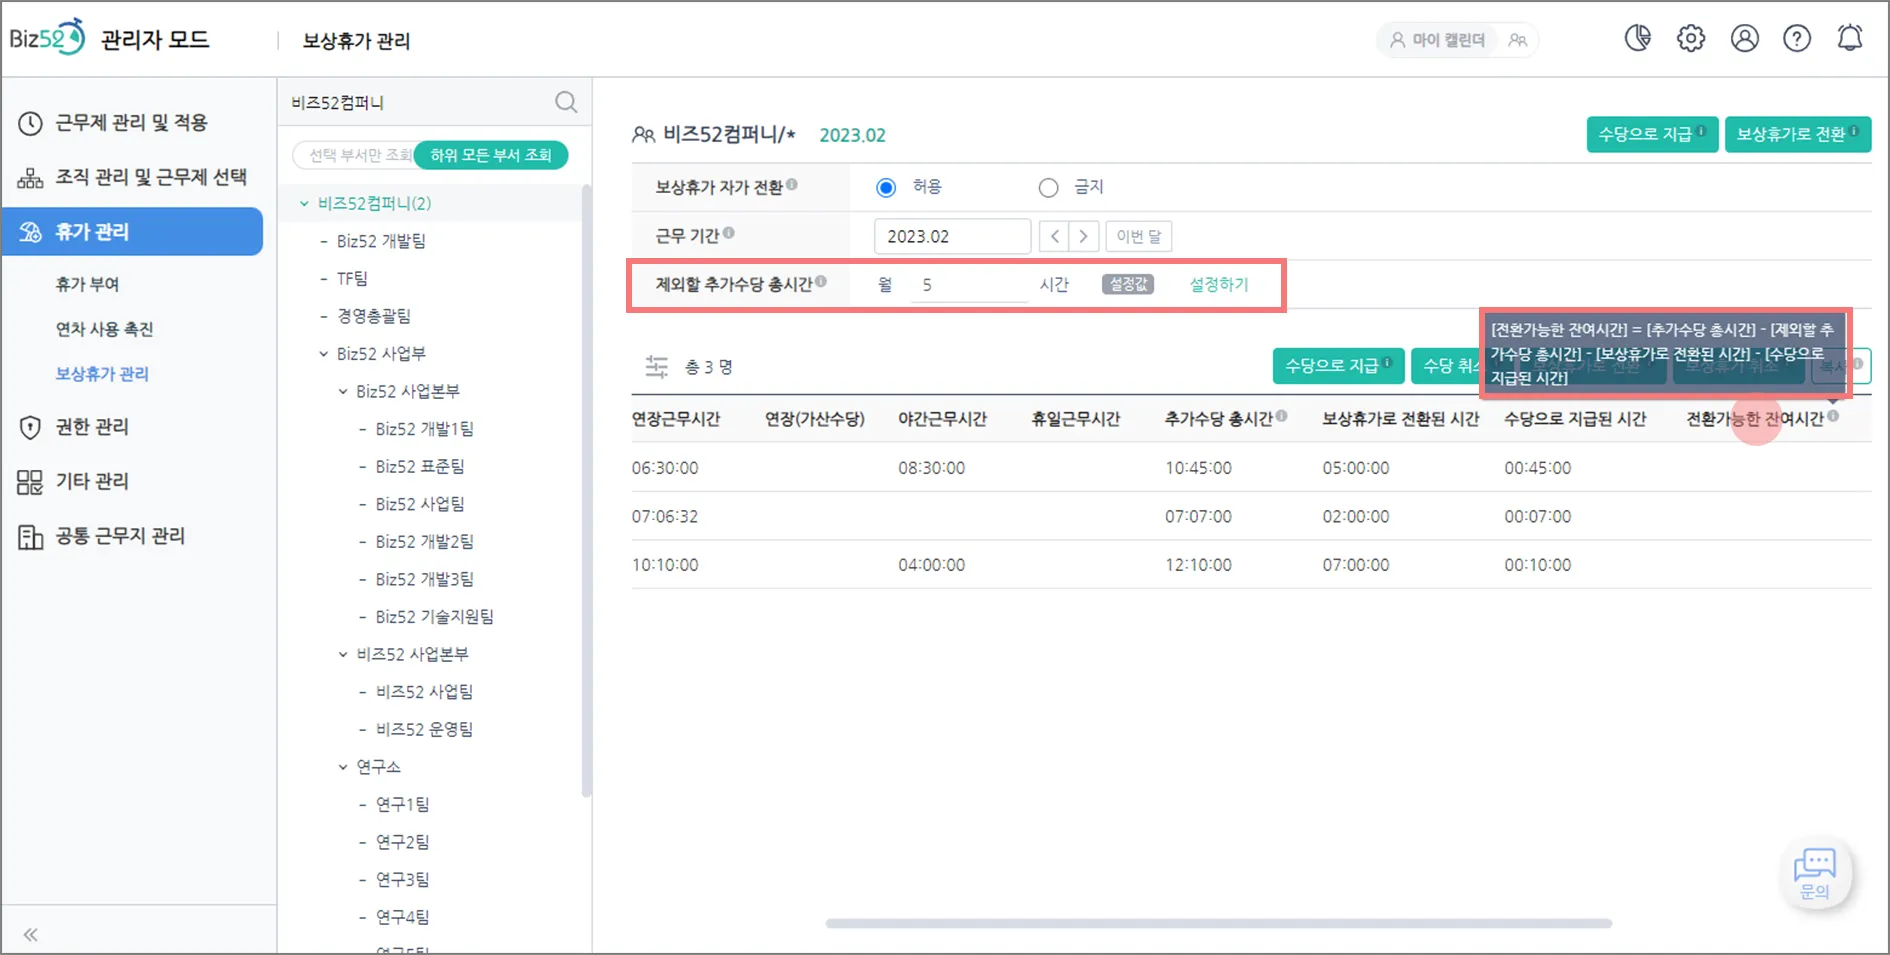Open the statistics pie chart icon
This screenshot has height=955, width=1890.
click(x=1638, y=38)
